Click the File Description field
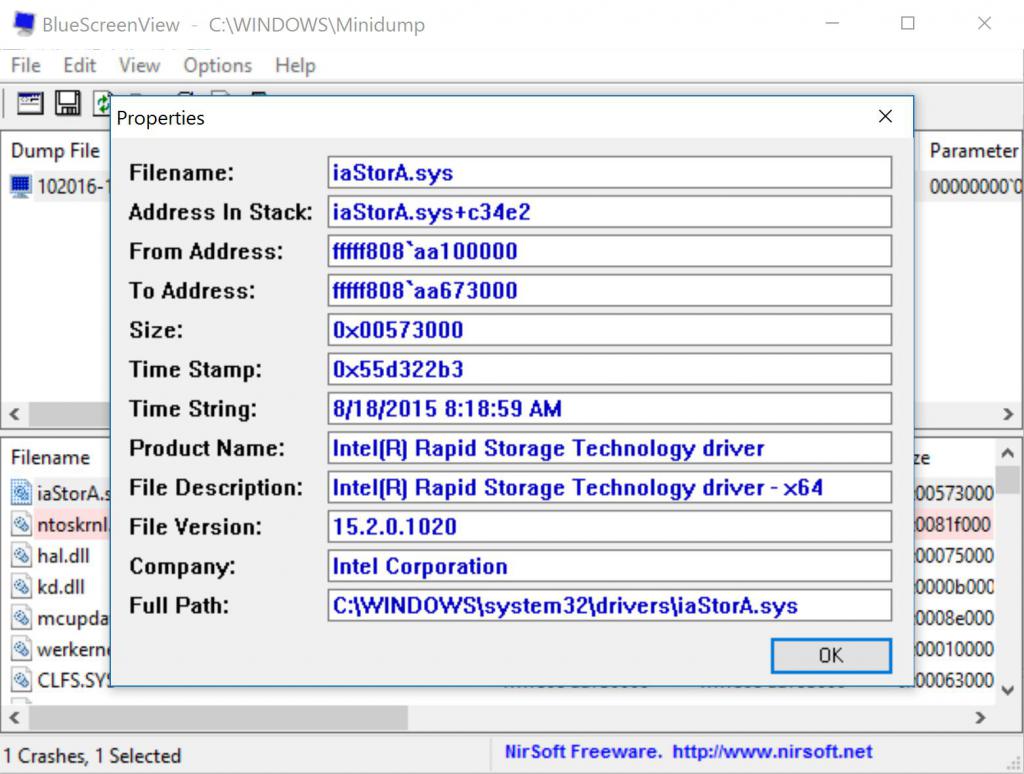 point(609,487)
